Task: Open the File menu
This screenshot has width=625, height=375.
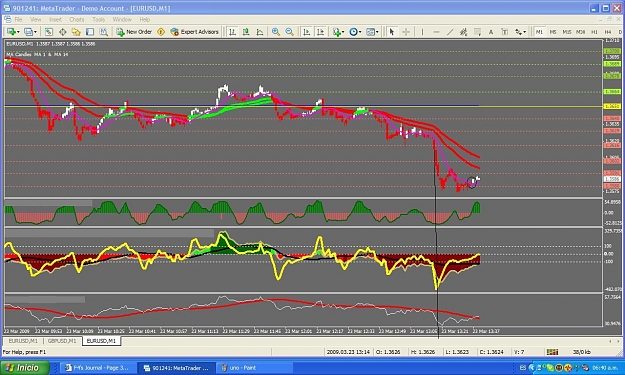Action: tap(18, 19)
